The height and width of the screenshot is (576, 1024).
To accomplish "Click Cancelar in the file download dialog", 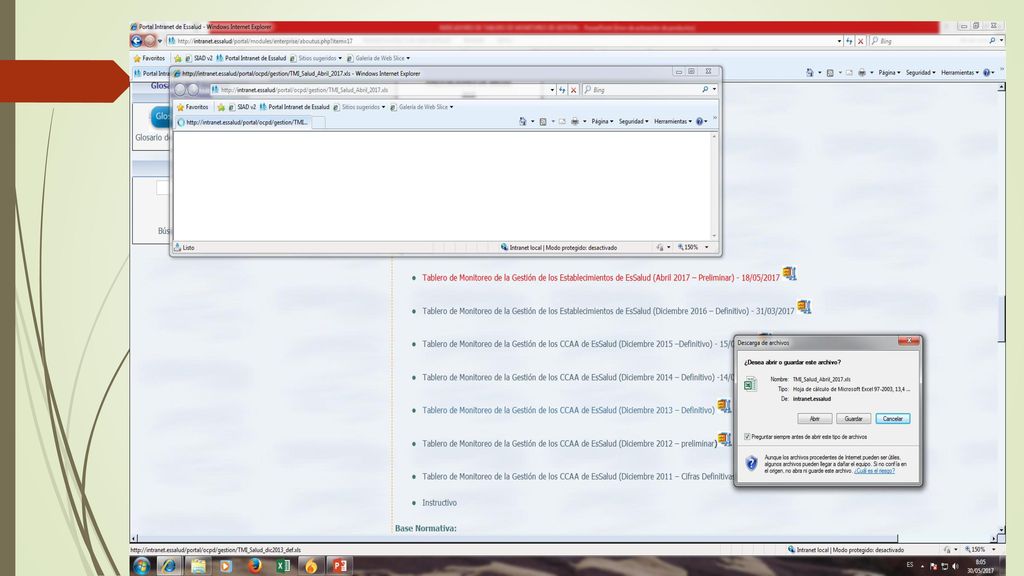I will click(893, 419).
